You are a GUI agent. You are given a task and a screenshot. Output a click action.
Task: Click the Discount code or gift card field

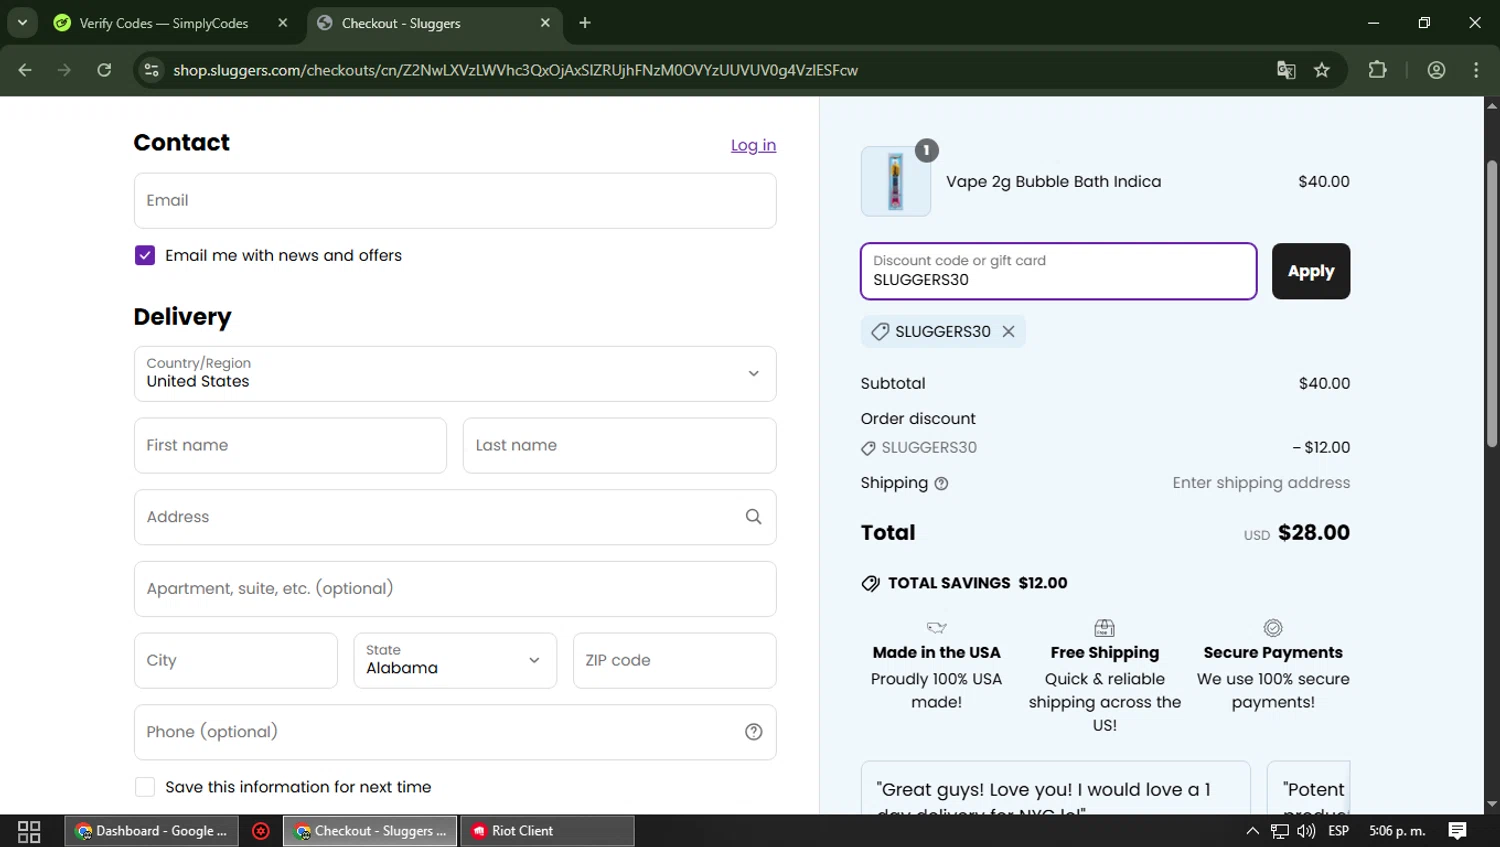[x=1058, y=271]
